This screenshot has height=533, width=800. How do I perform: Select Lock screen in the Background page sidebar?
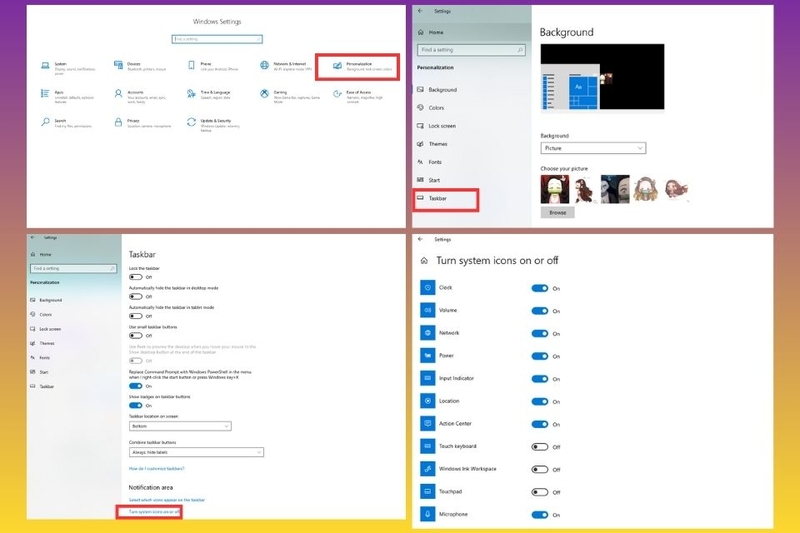(x=442, y=126)
